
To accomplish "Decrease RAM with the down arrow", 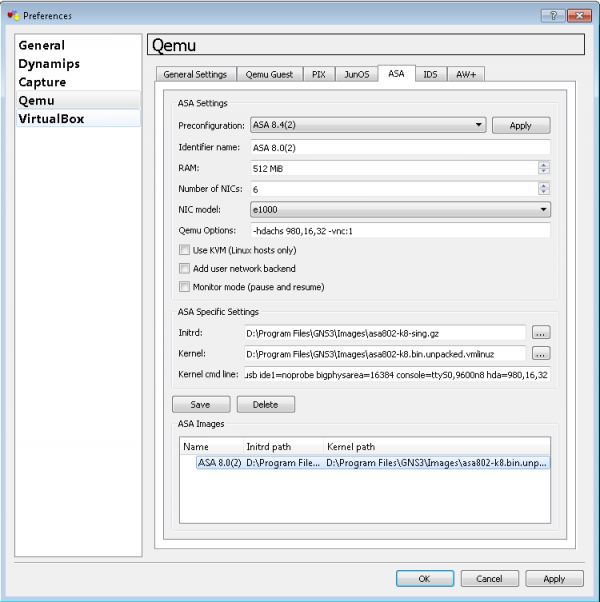I will 544,172.
